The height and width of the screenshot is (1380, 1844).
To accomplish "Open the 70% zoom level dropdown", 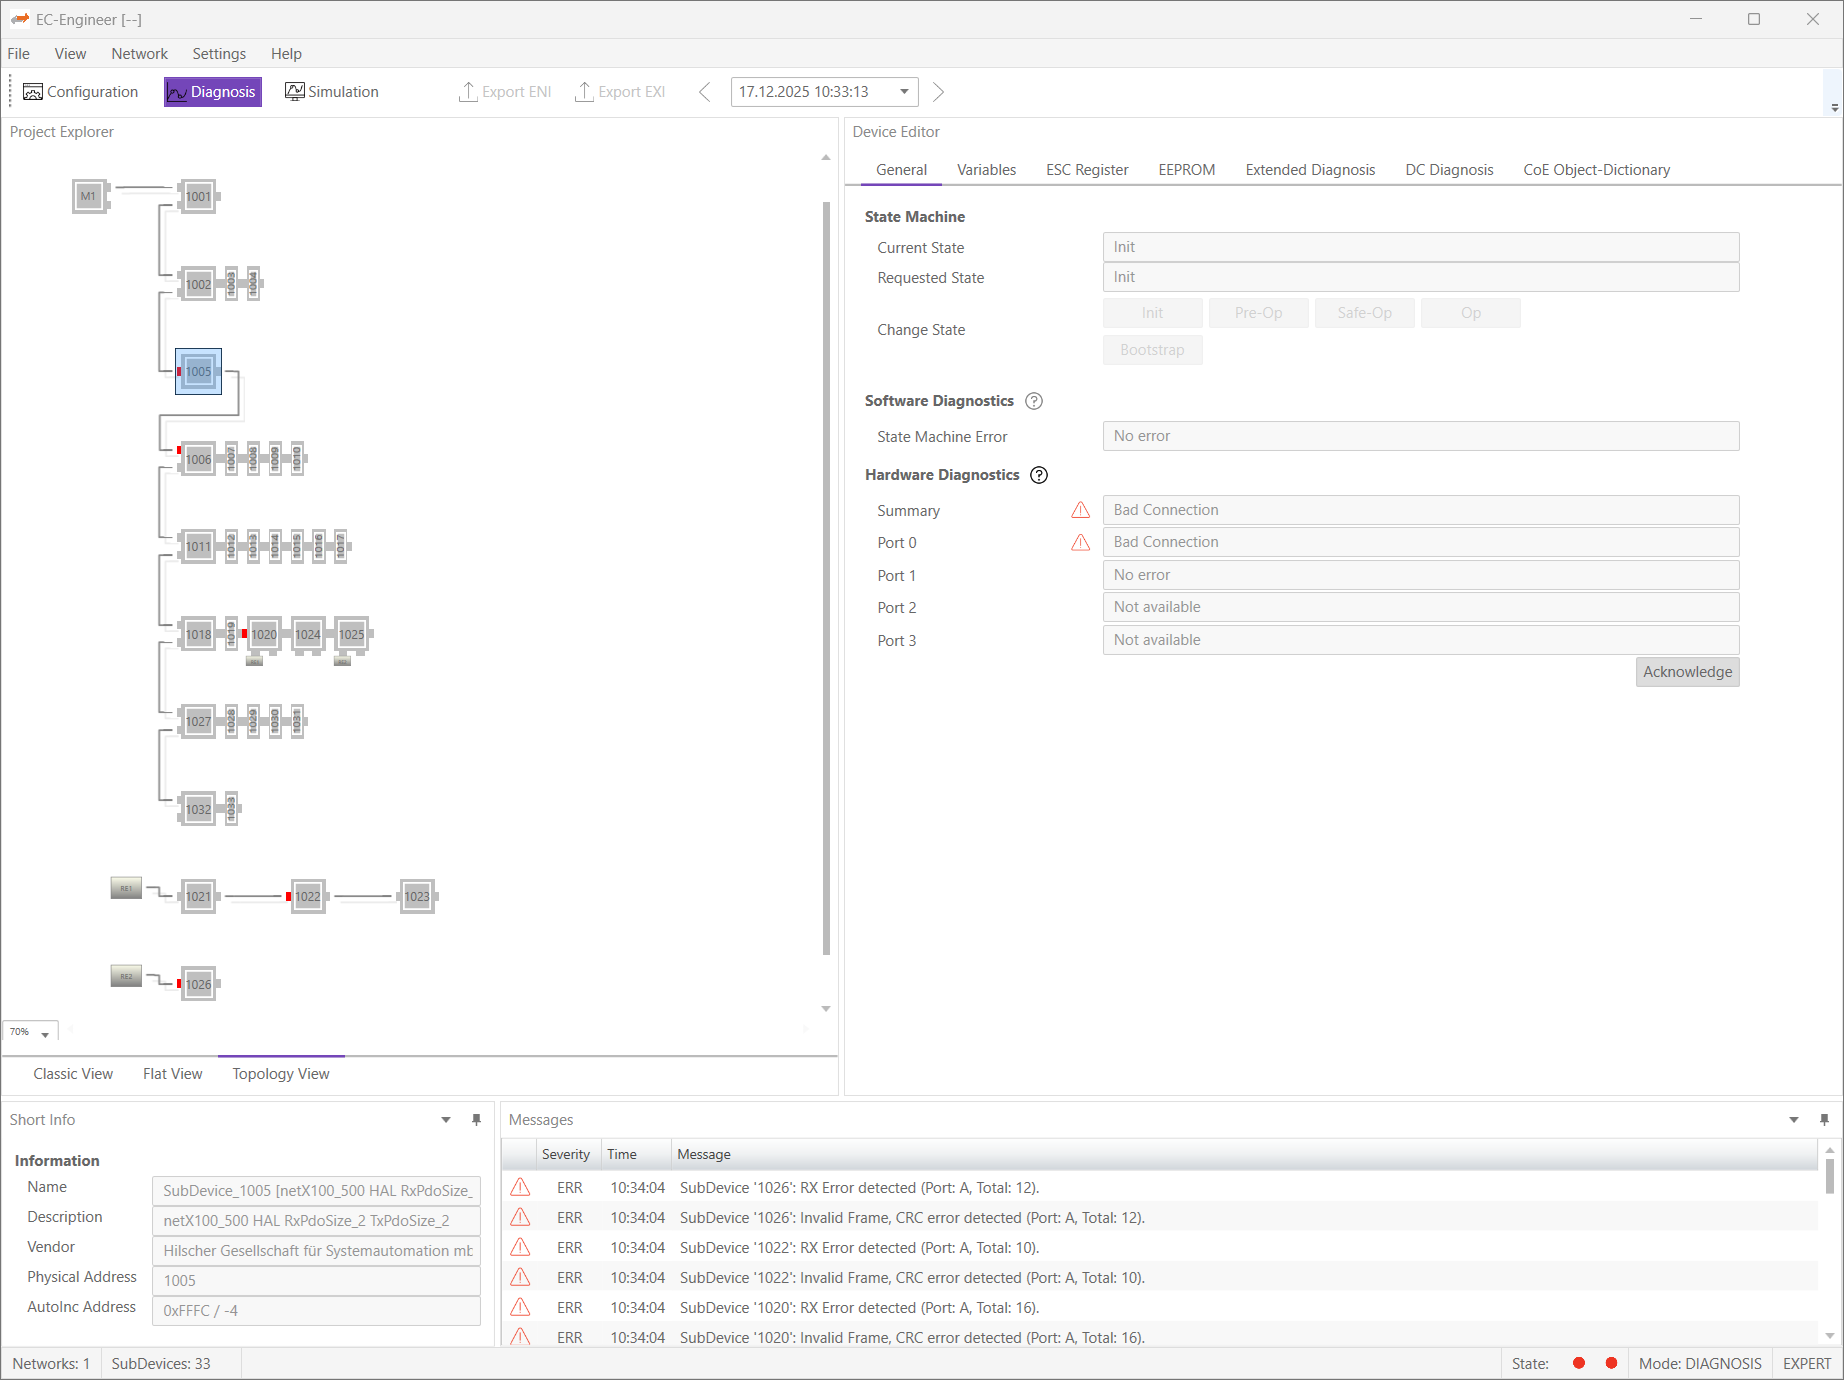I will pos(45,1034).
